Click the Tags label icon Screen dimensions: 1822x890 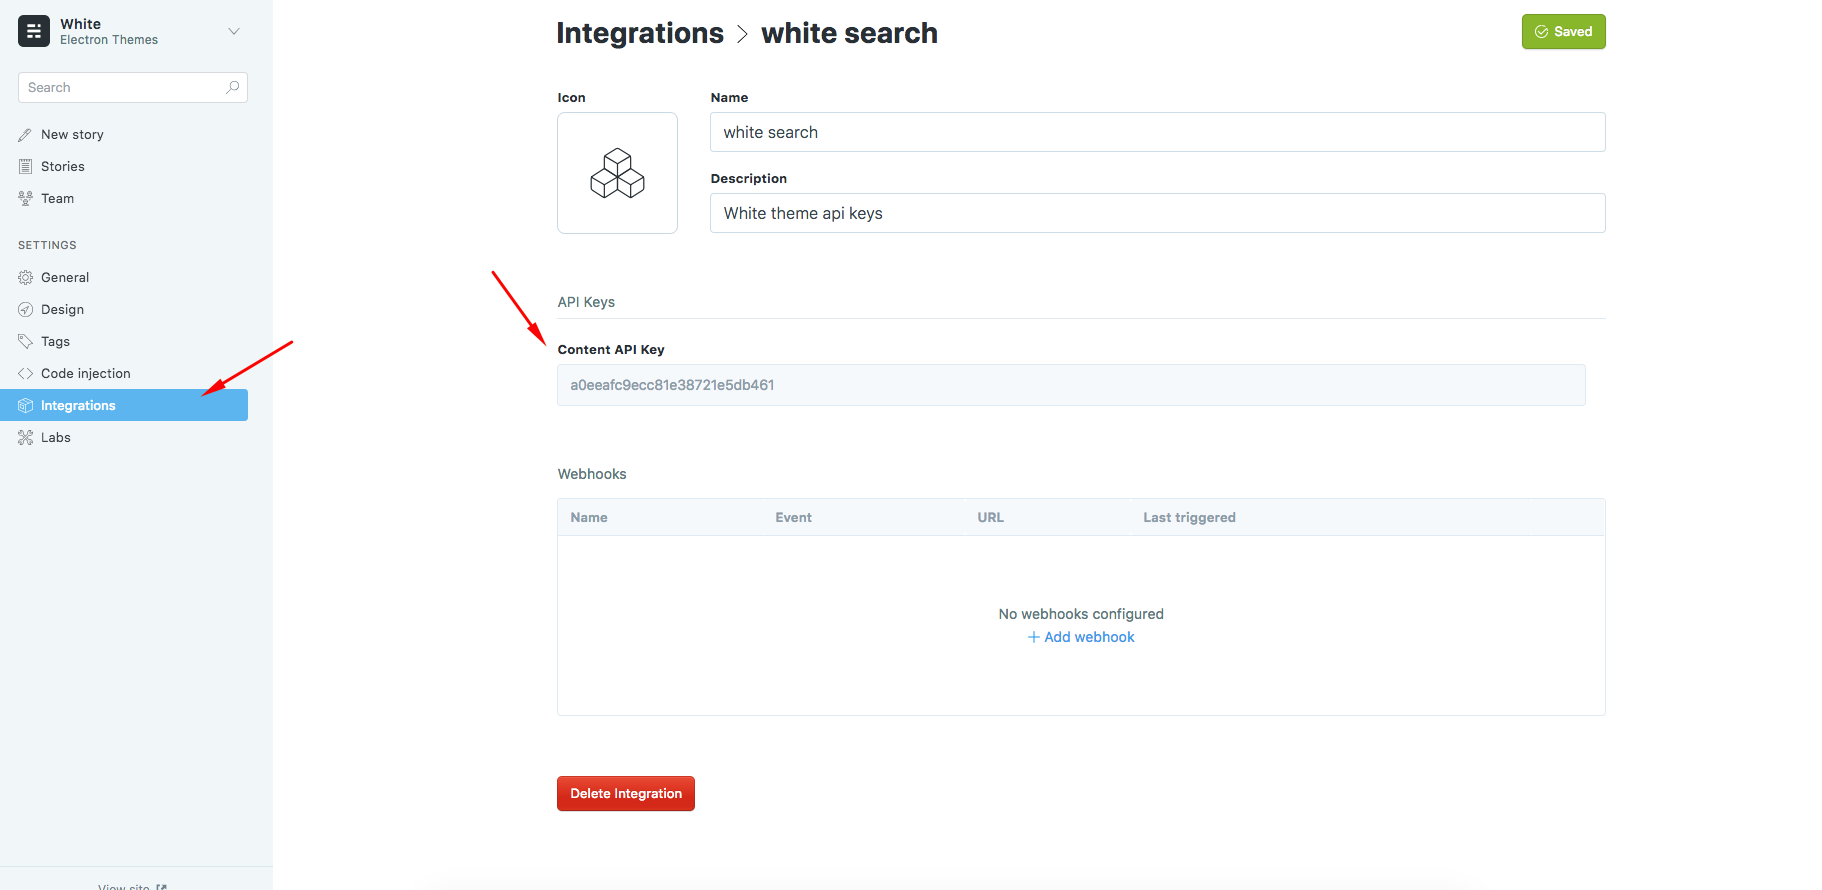tap(25, 342)
